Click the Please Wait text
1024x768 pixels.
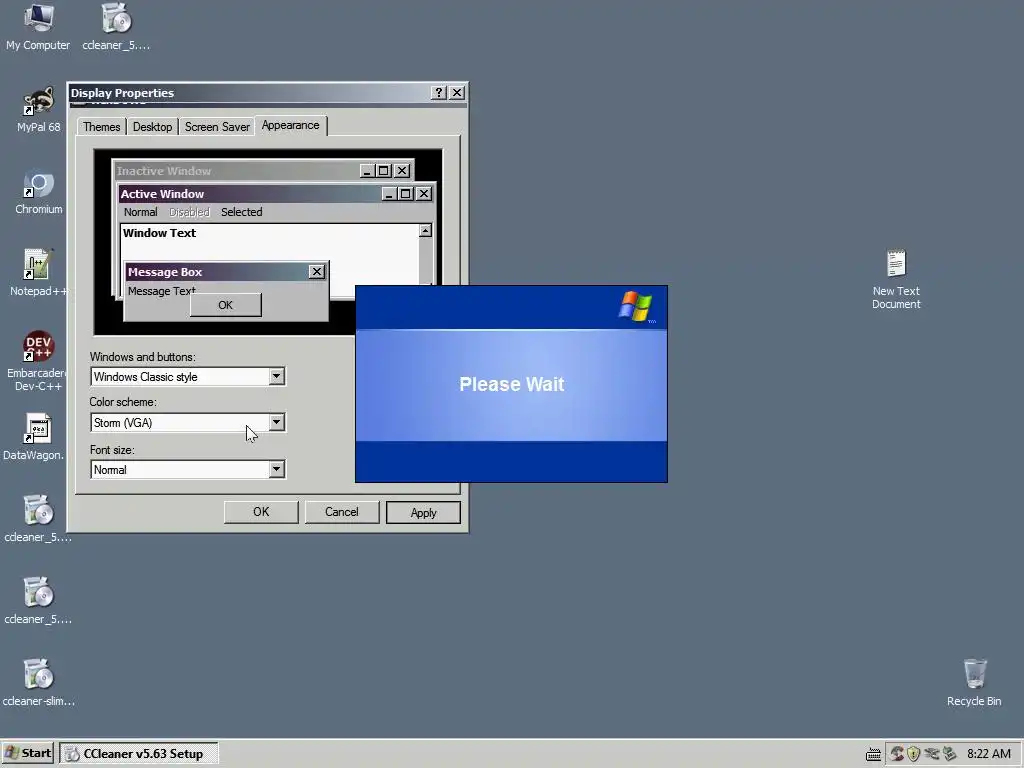511,384
